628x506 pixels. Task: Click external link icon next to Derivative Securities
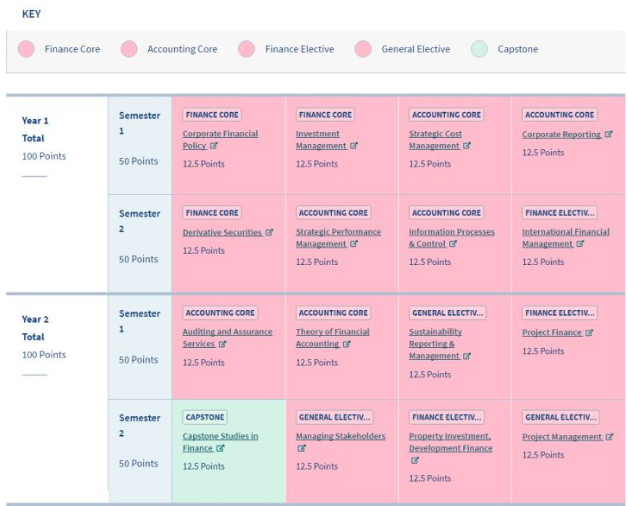pyautogui.click(x=269, y=232)
